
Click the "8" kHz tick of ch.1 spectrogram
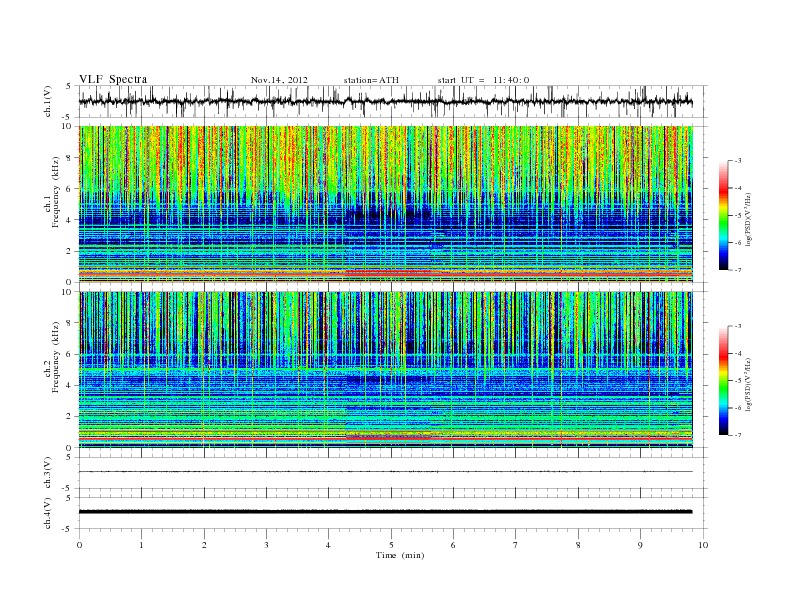(x=70, y=158)
